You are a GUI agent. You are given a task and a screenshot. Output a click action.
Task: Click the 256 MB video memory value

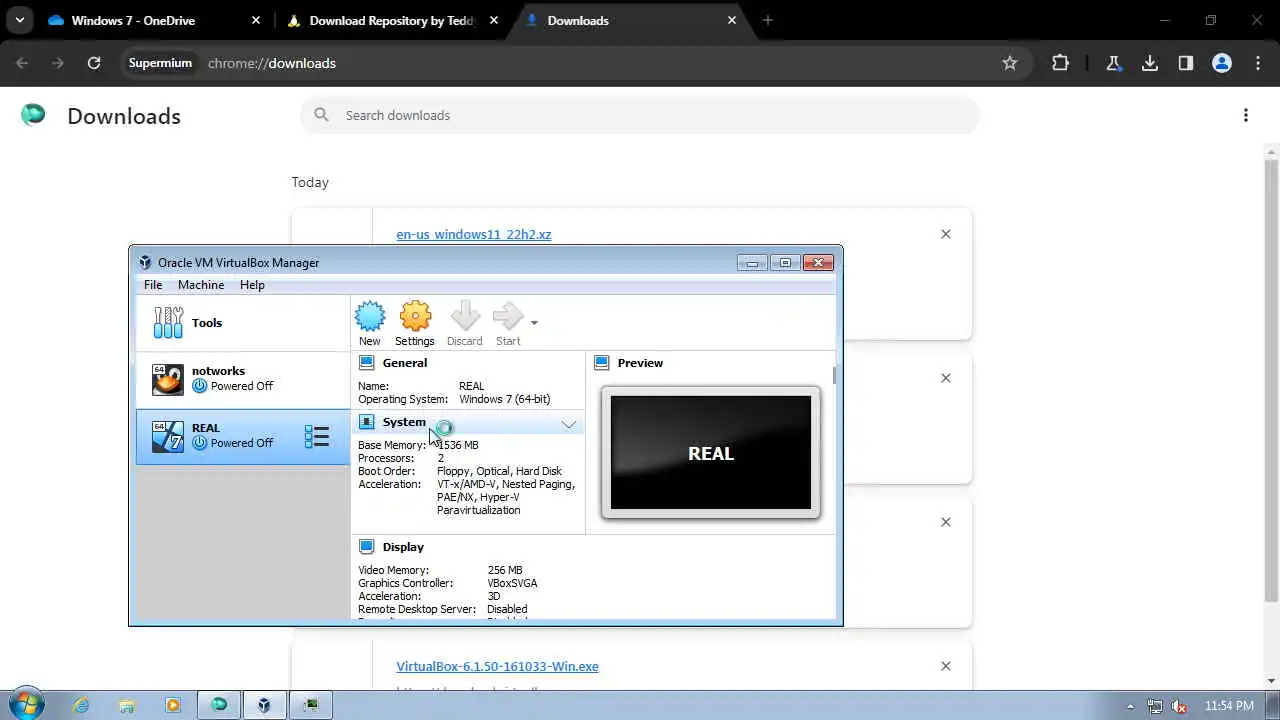[505, 570]
